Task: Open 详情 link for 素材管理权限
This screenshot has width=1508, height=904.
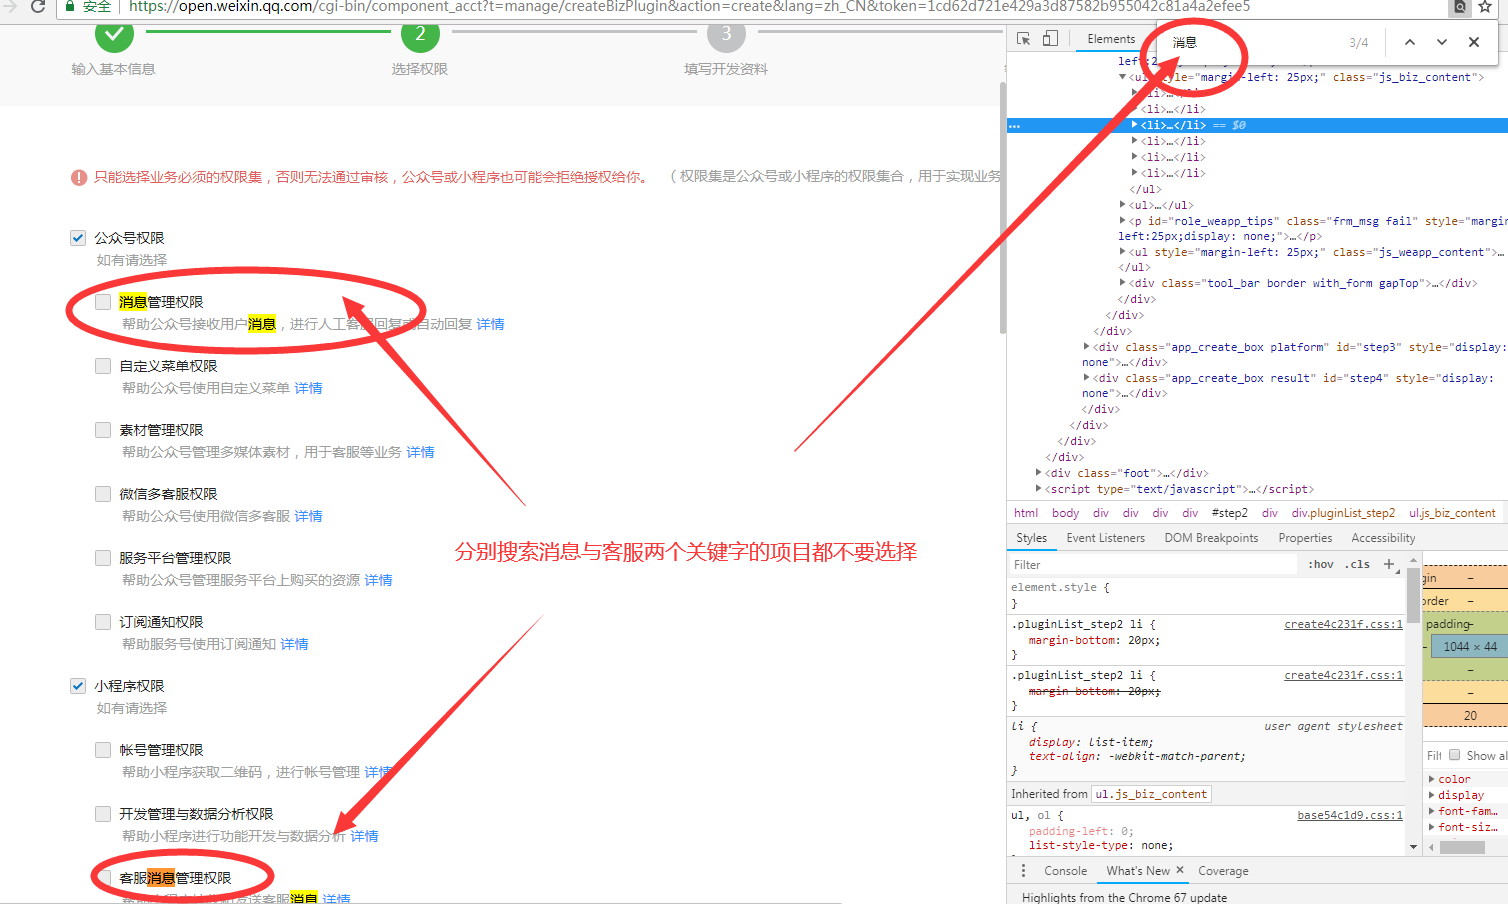Action: 420,452
